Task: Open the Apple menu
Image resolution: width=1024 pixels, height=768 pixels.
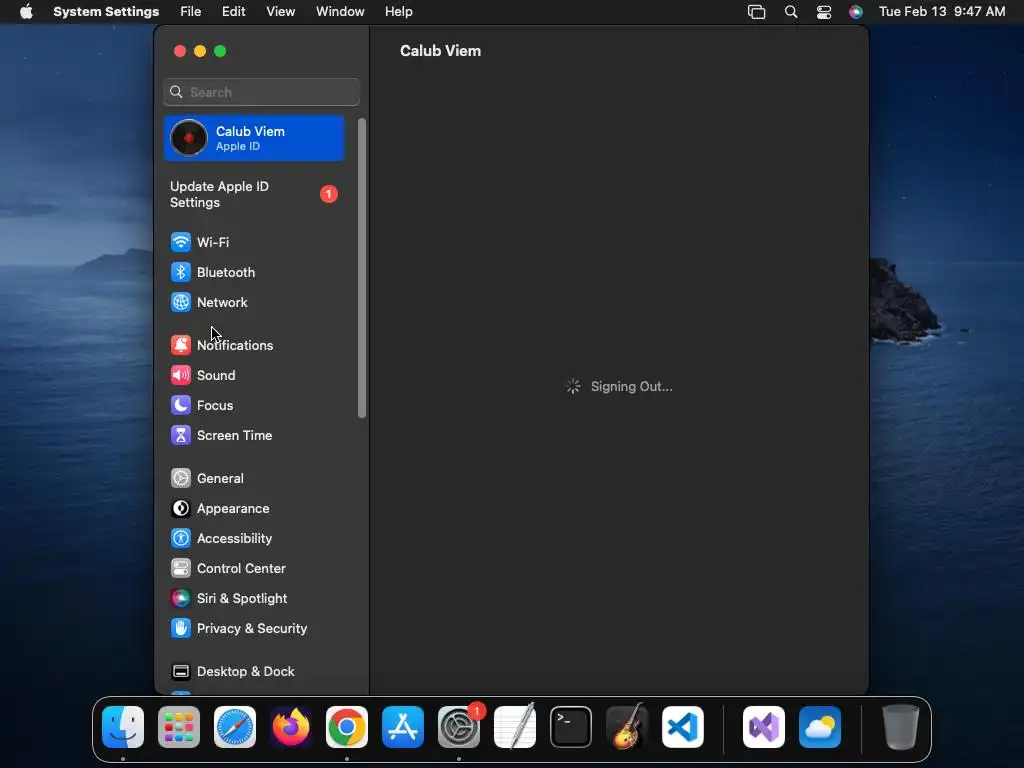Action: point(26,12)
